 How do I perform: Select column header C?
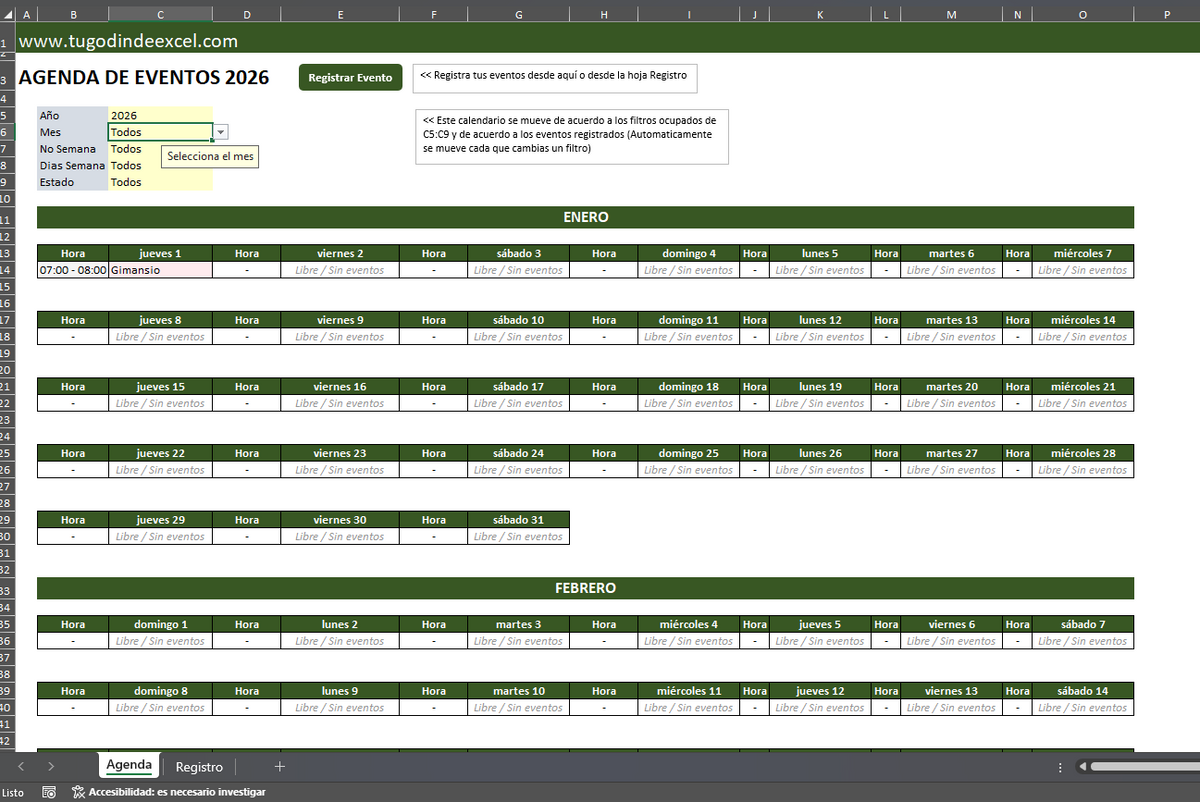[x=160, y=14]
